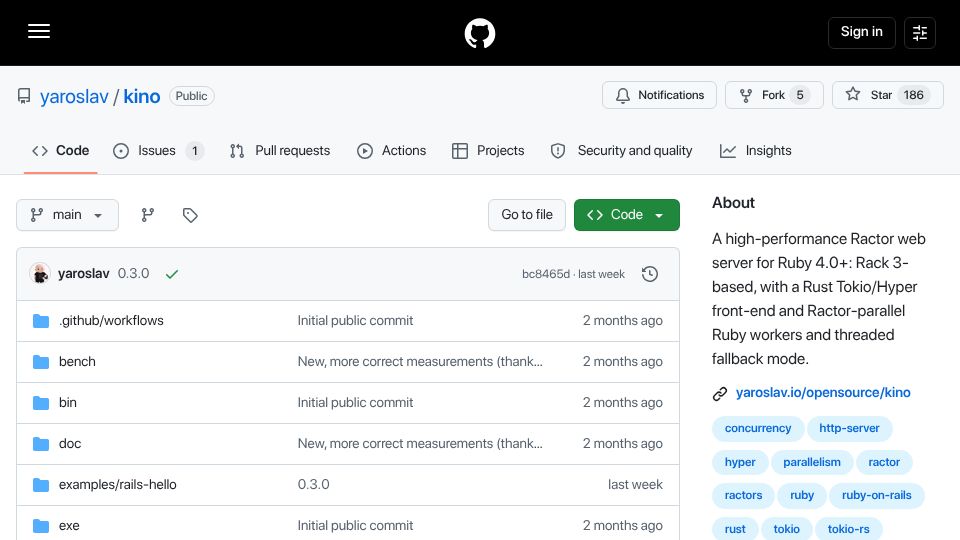The height and width of the screenshot is (540, 960).
Task: Open the kino repository link
Action: pyautogui.click(x=141, y=96)
